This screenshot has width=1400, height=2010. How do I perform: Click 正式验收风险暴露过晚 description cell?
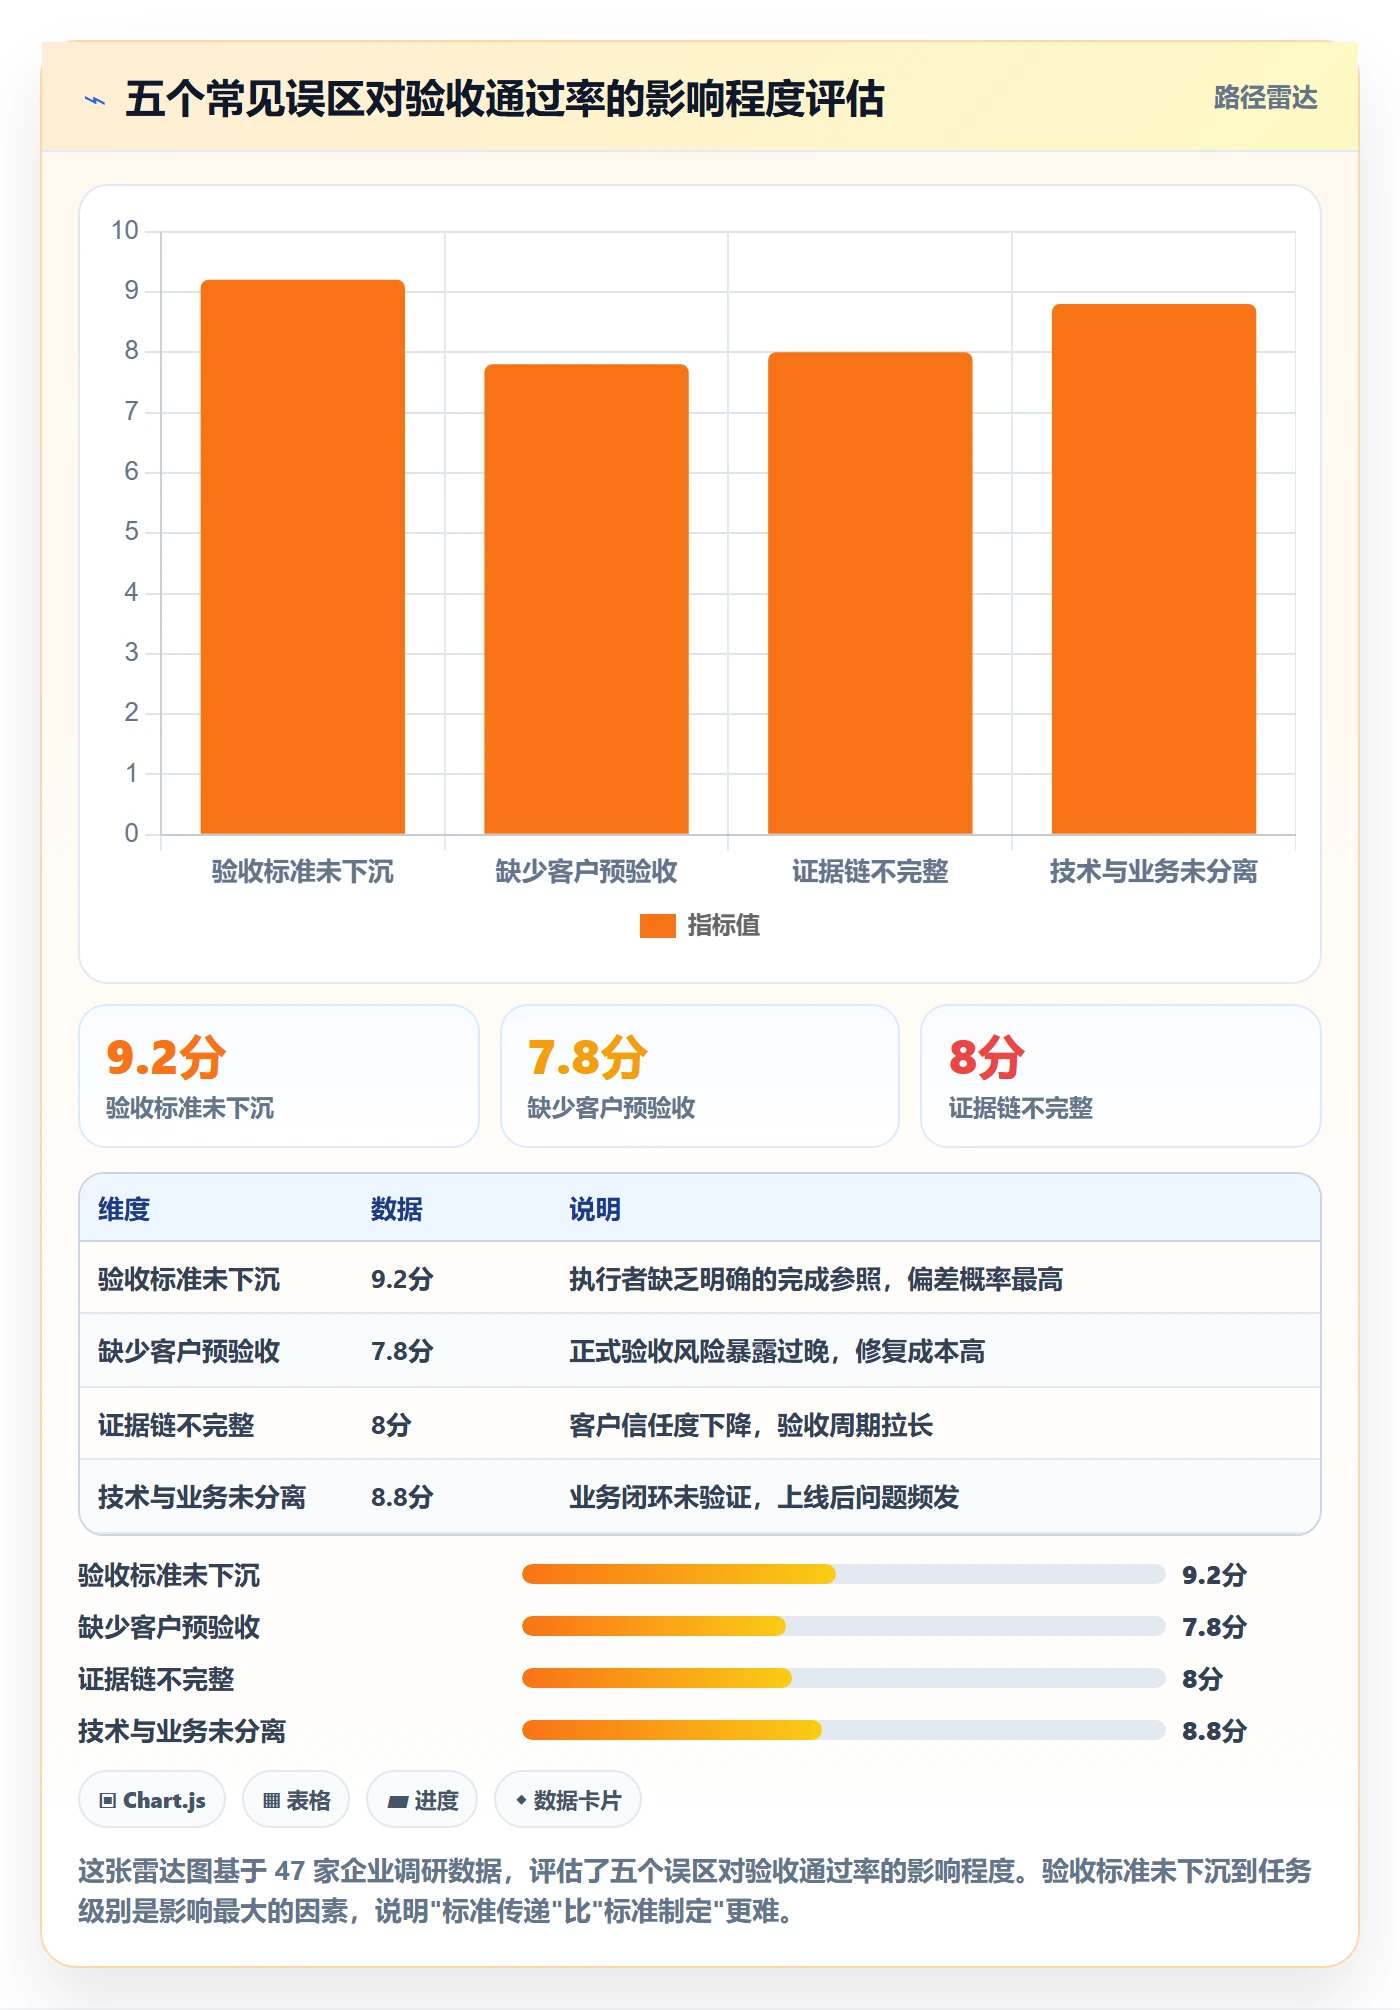(x=777, y=1351)
